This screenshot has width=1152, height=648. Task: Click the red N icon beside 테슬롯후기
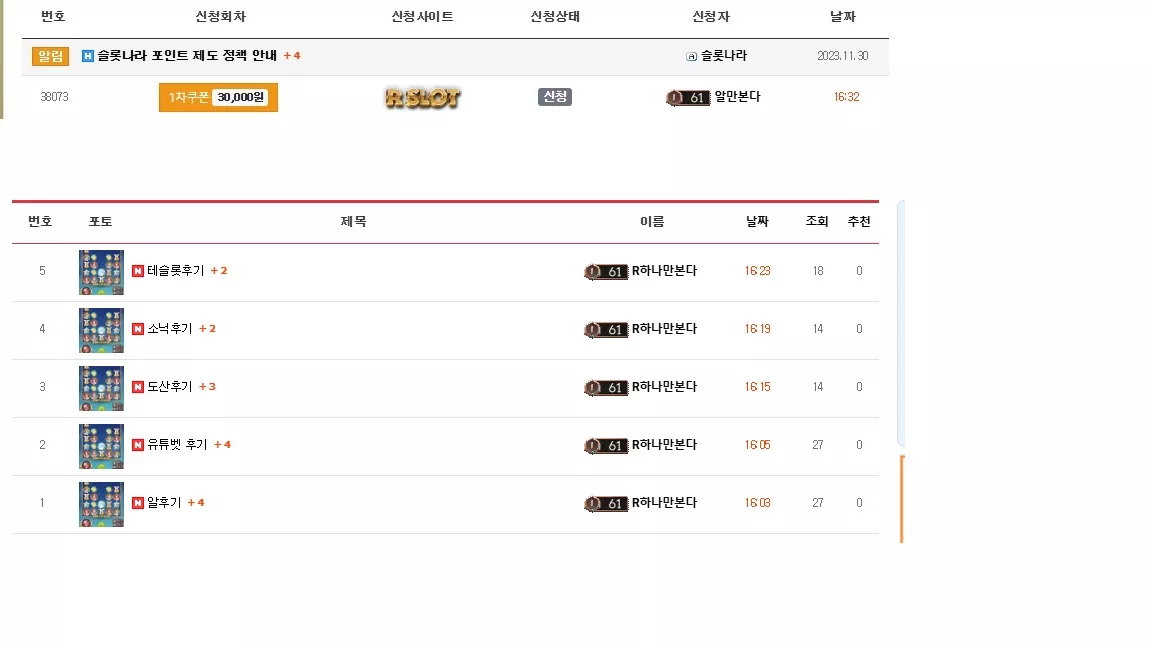click(137, 271)
